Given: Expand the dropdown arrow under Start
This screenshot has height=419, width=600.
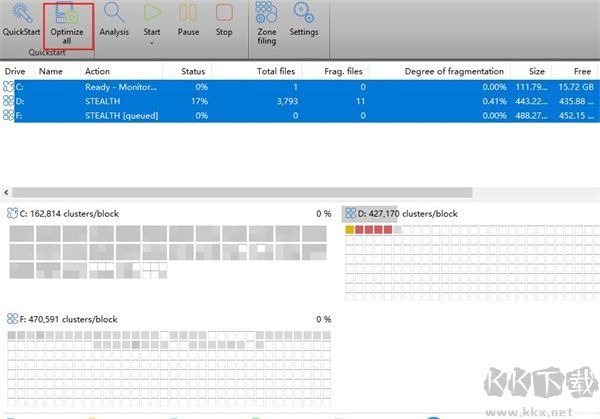Looking at the screenshot, I should 152,44.
